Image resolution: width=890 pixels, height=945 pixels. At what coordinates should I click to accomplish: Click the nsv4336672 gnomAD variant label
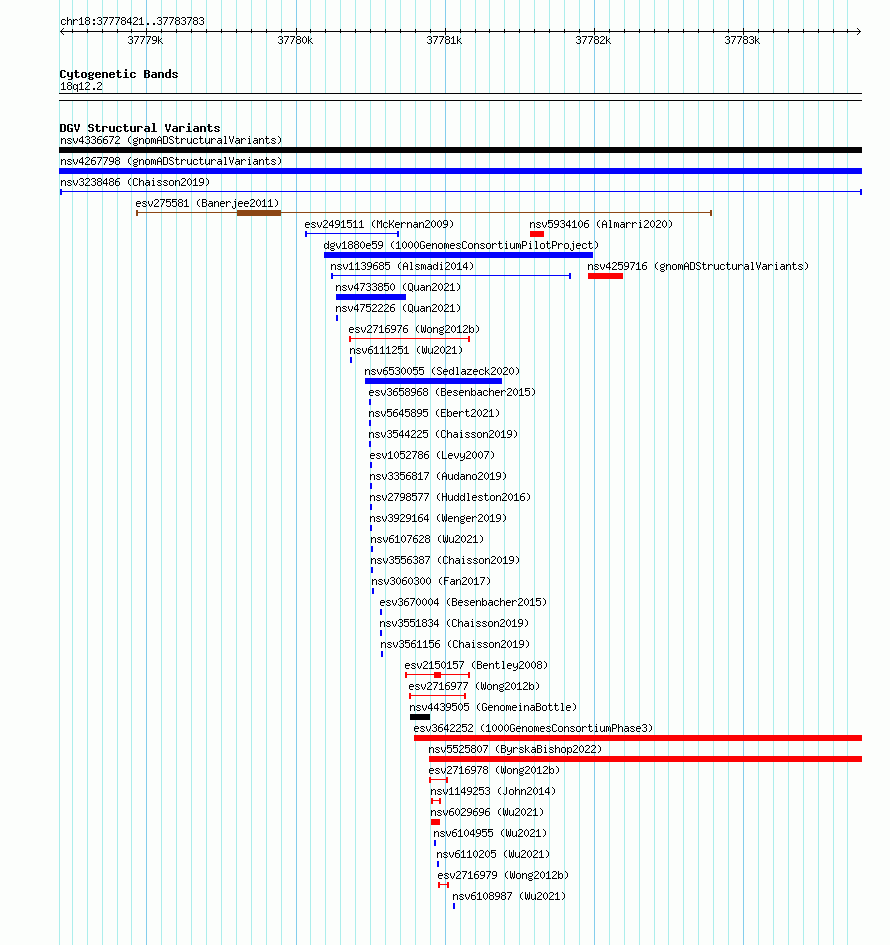click(171, 140)
